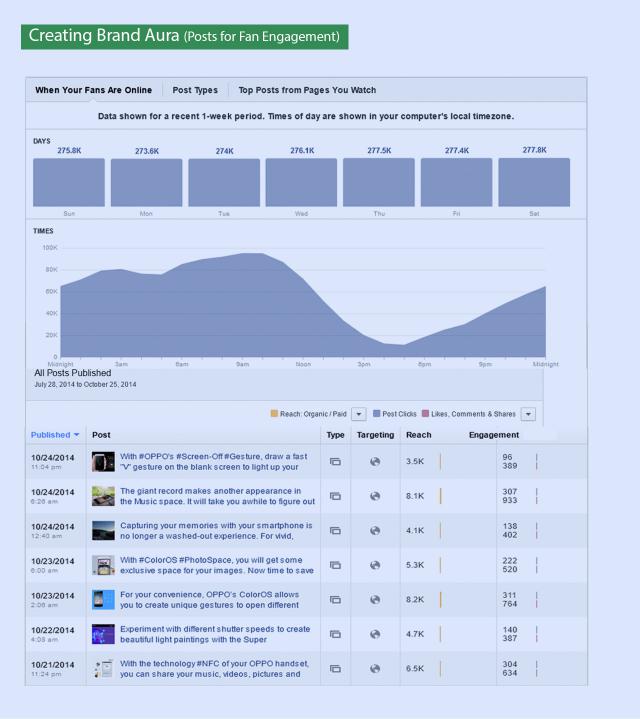Click the thumbnail of the #NFC handset post
Image resolution: width=640 pixels, height=719 pixels.
(102, 668)
